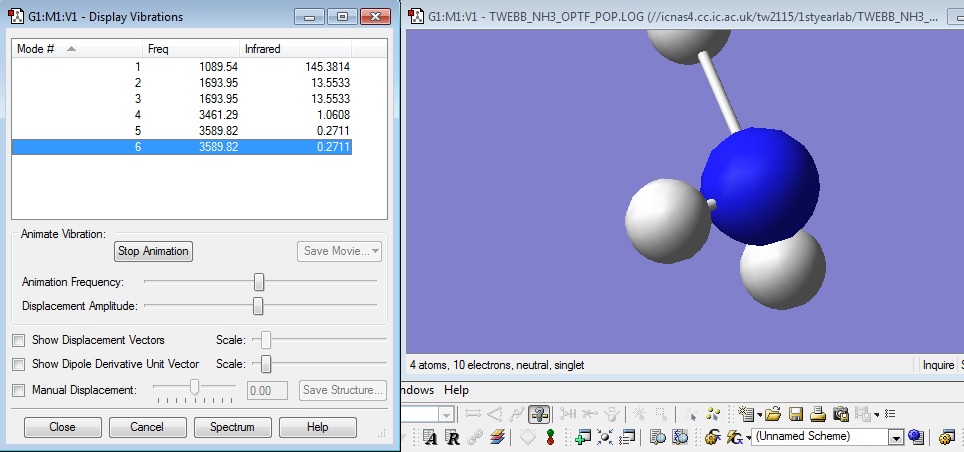Click the Mode # column sort arrow
This screenshot has height=452, width=964.
[x=71, y=48]
